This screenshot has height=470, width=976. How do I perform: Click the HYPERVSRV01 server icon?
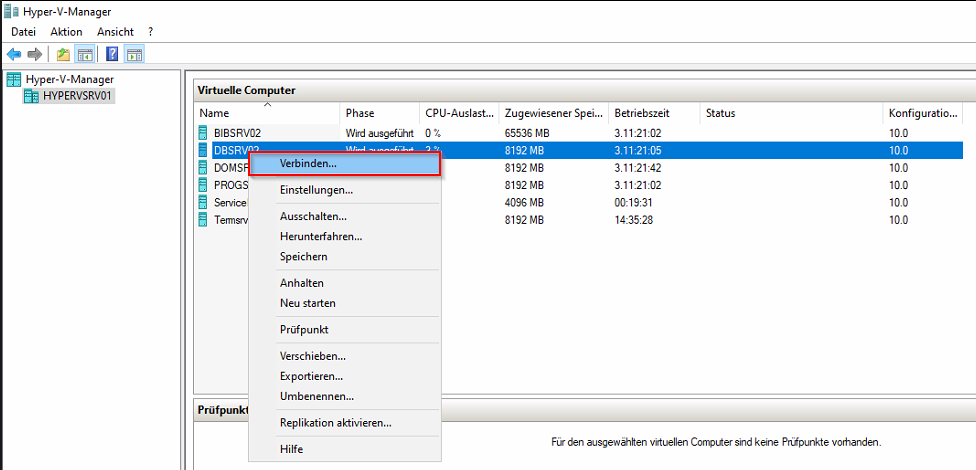click(x=30, y=96)
